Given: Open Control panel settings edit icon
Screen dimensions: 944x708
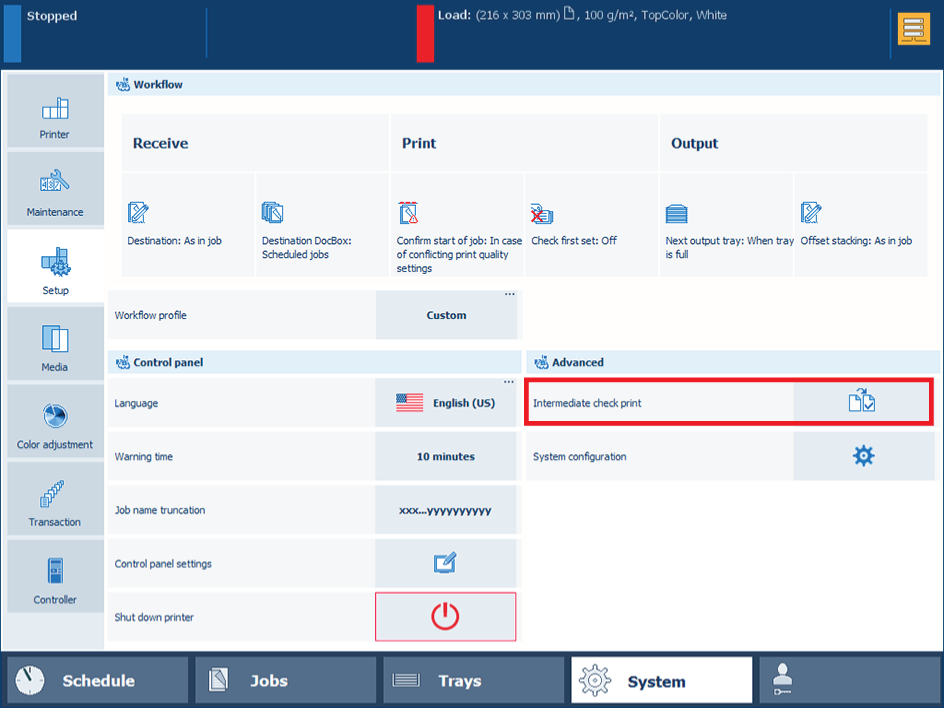Looking at the screenshot, I should coord(445,563).
